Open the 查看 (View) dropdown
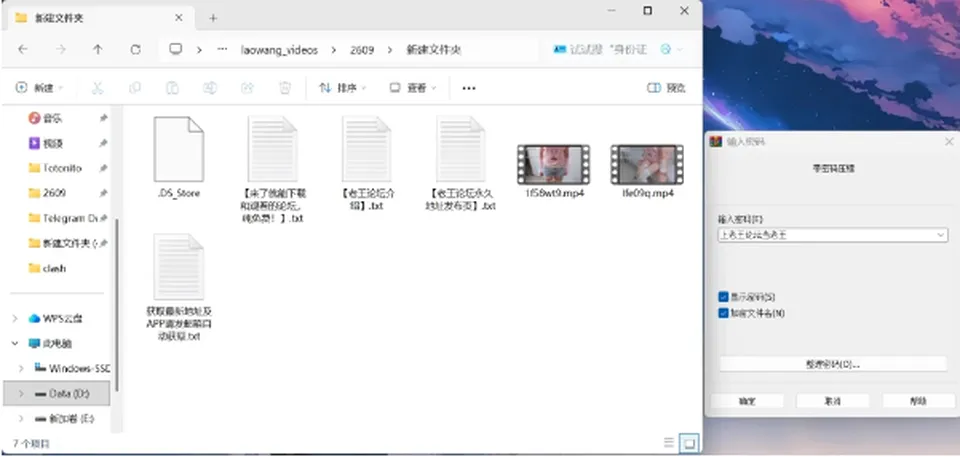Image resolution: width=960 pixels, height=457 pixels. (x=413, y=88)
